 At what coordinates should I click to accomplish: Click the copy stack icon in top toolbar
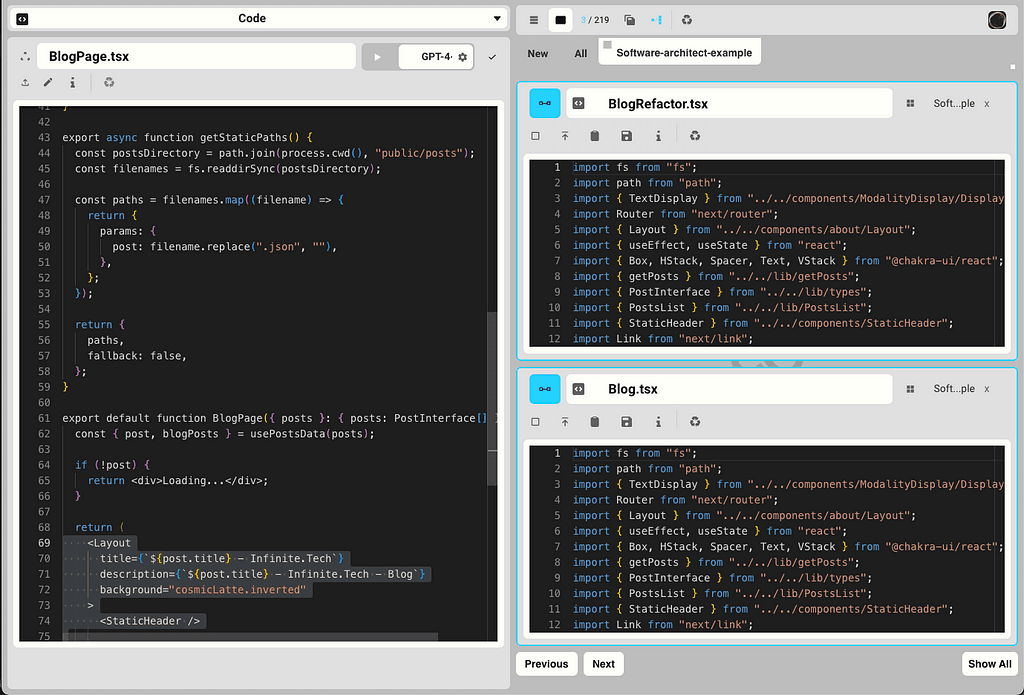pos(630,20)
